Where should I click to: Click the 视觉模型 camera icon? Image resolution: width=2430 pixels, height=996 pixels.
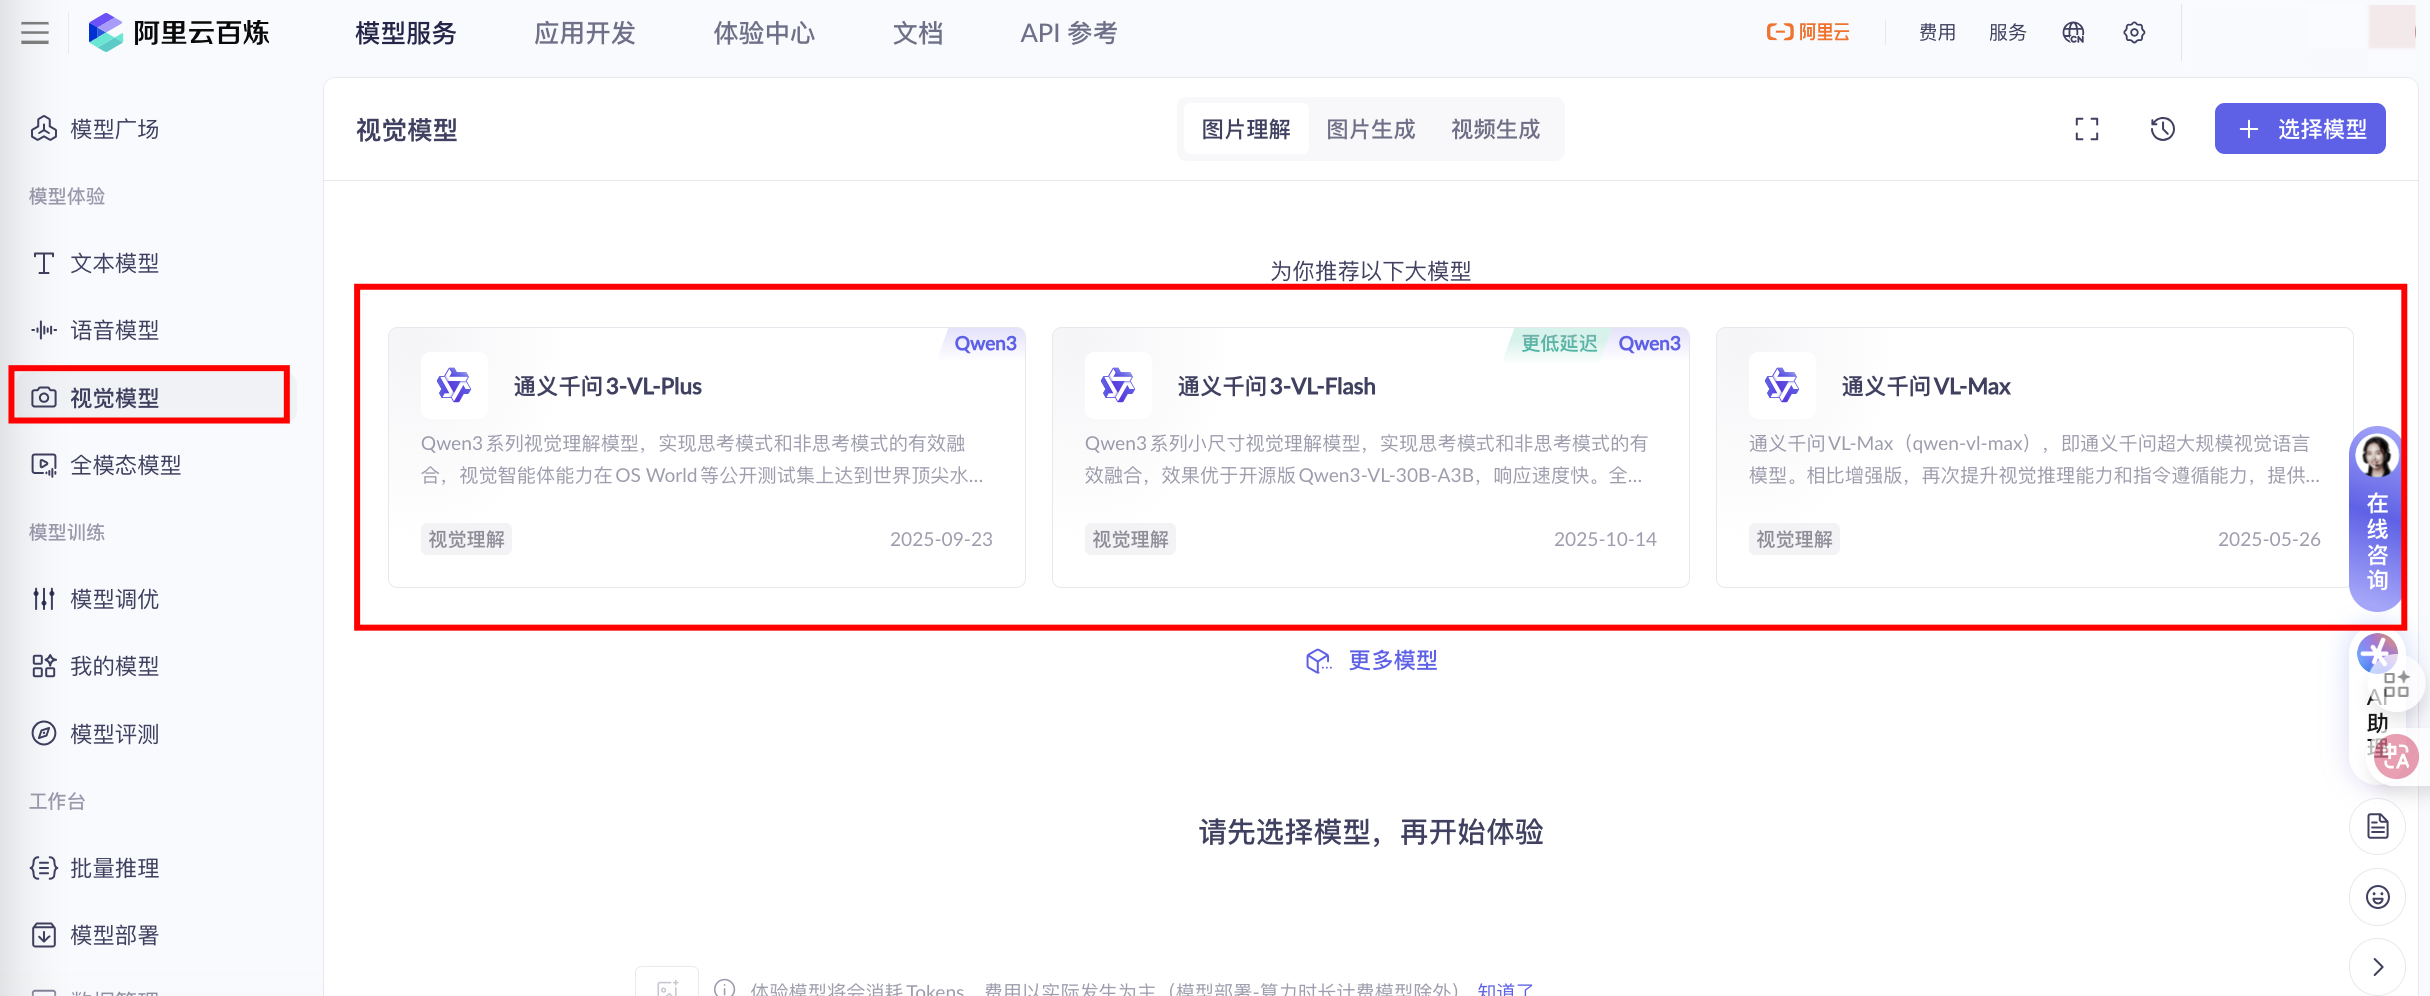click(44, 397)
